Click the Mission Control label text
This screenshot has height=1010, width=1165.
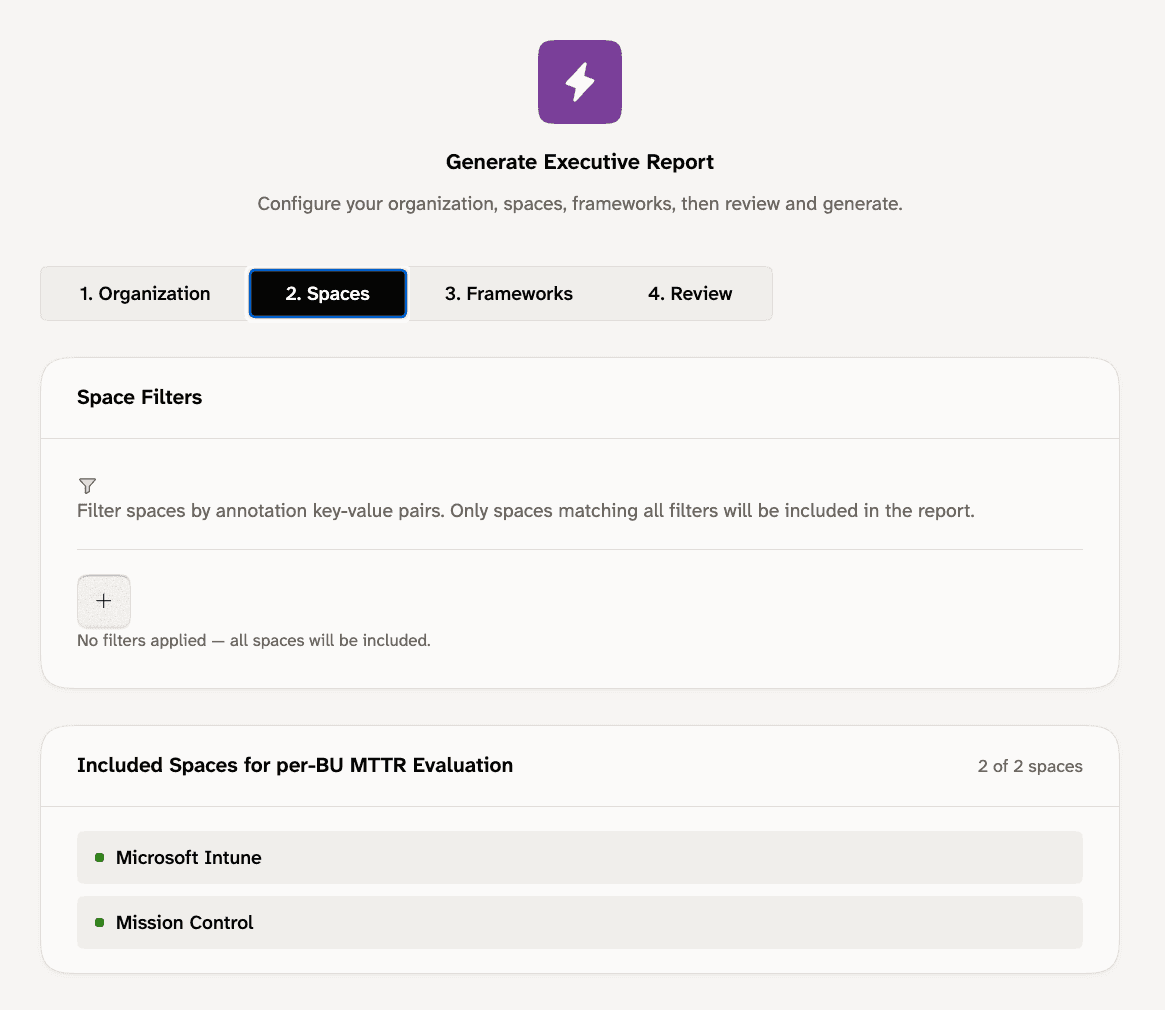184,922
